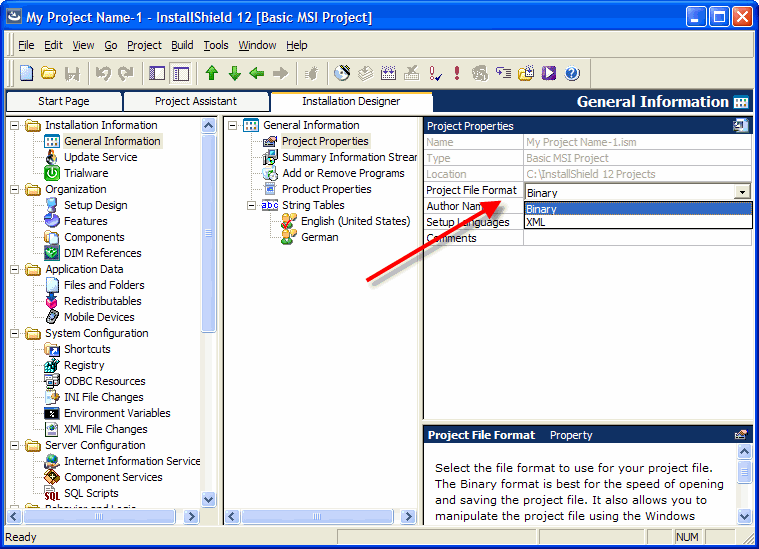Click the blue Help question mark icon
Viewport: 759px width, 549px height.
click(x=572, y=73)
